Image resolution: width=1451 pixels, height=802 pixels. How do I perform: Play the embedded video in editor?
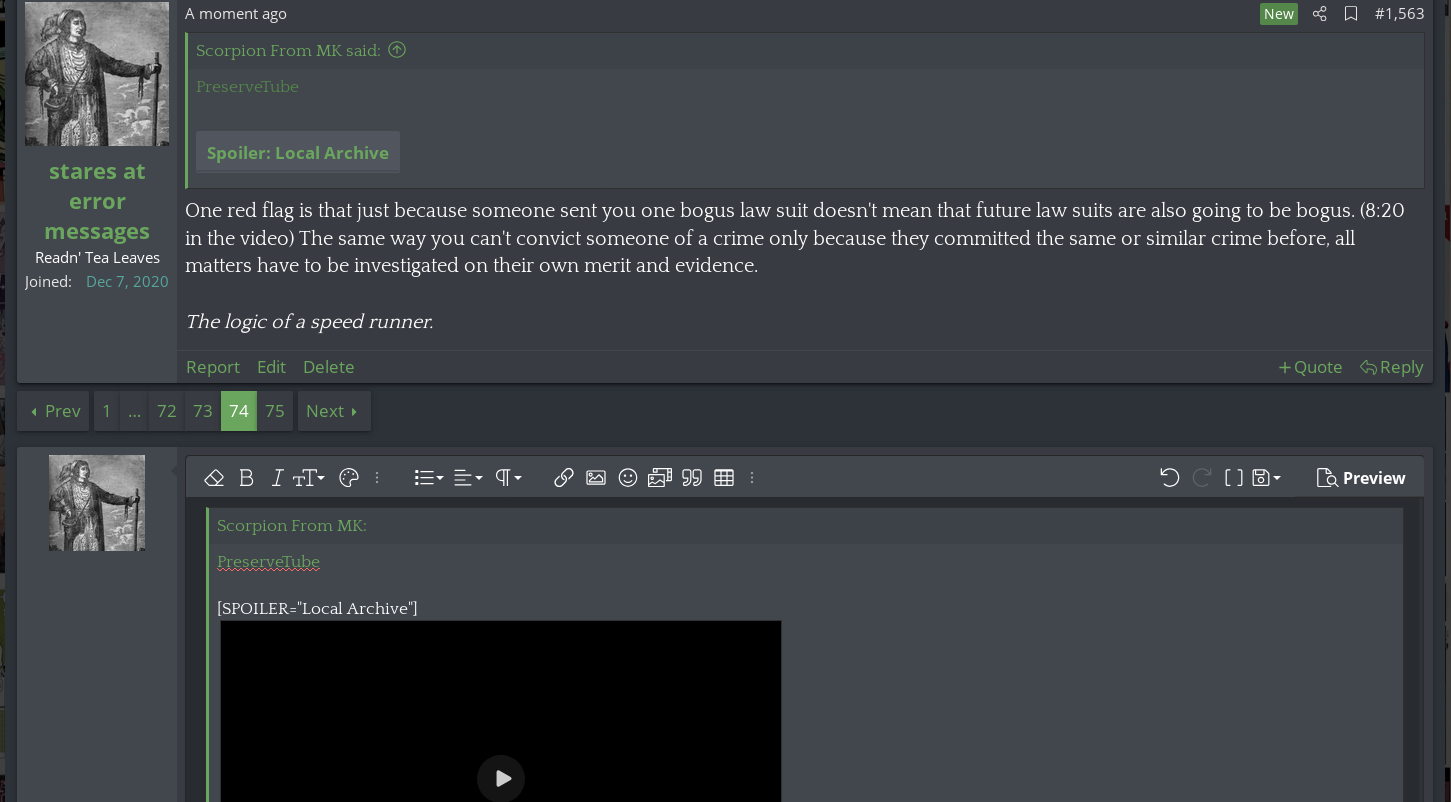coord(501,778)
